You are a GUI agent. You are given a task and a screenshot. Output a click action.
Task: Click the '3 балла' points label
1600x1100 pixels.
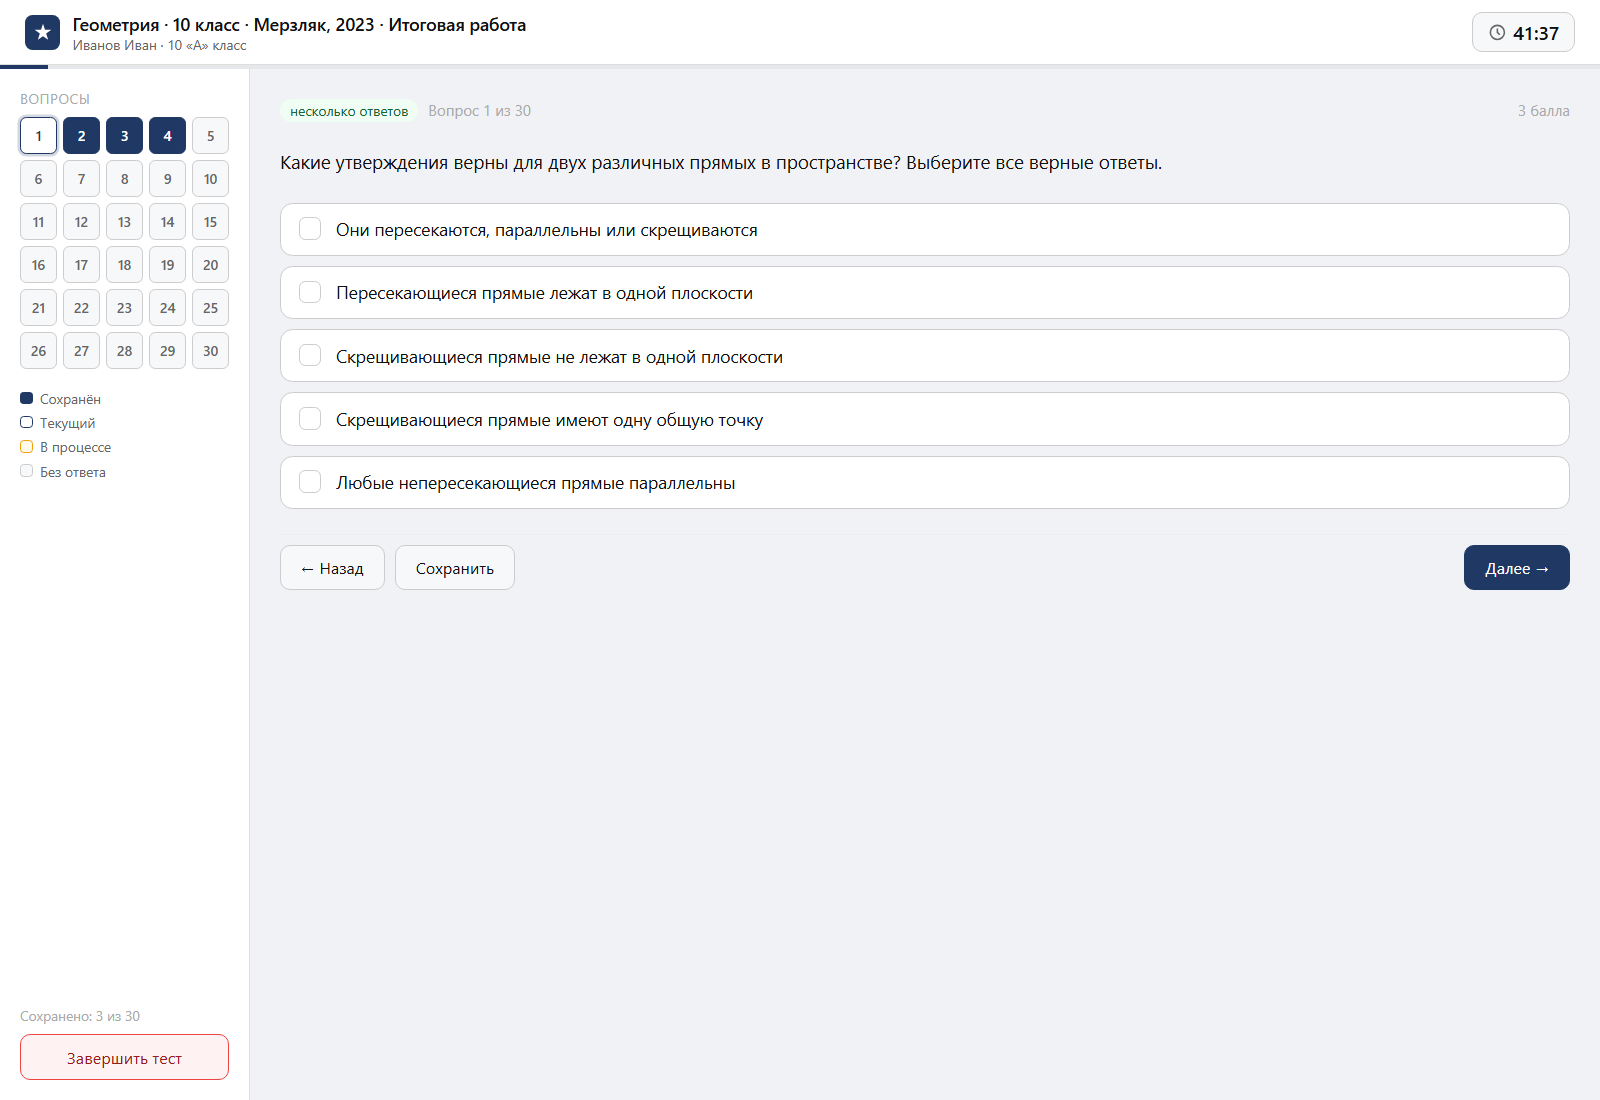point(1544,111)
